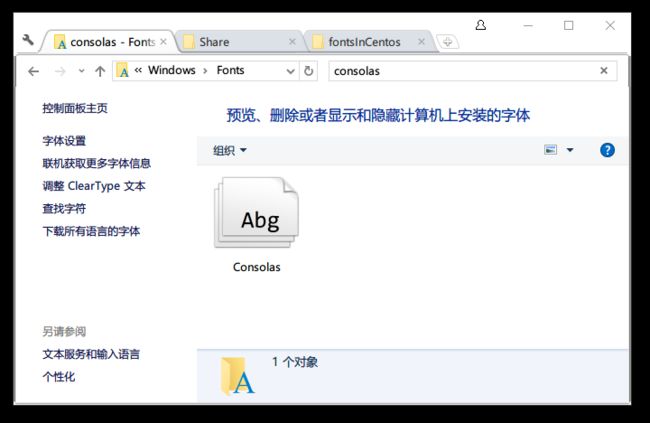Open 下载所有语言的字体 link

click(91, 231)
